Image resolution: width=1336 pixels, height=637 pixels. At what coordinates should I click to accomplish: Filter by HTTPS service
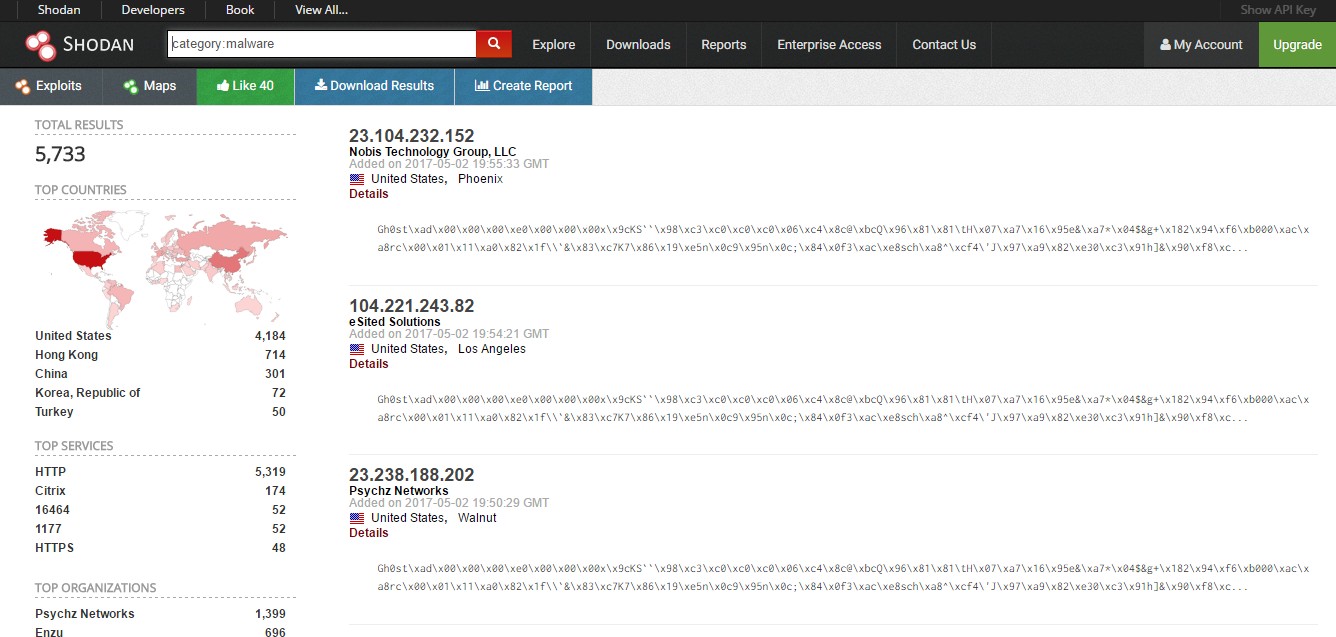(54, 548)
